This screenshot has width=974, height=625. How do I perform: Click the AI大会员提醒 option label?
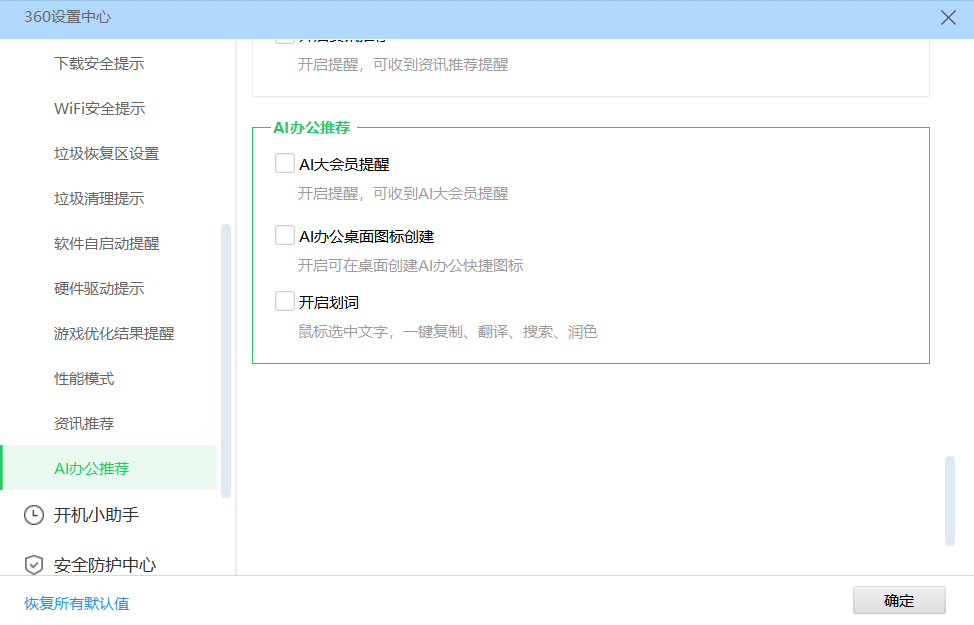click(344, 165)
